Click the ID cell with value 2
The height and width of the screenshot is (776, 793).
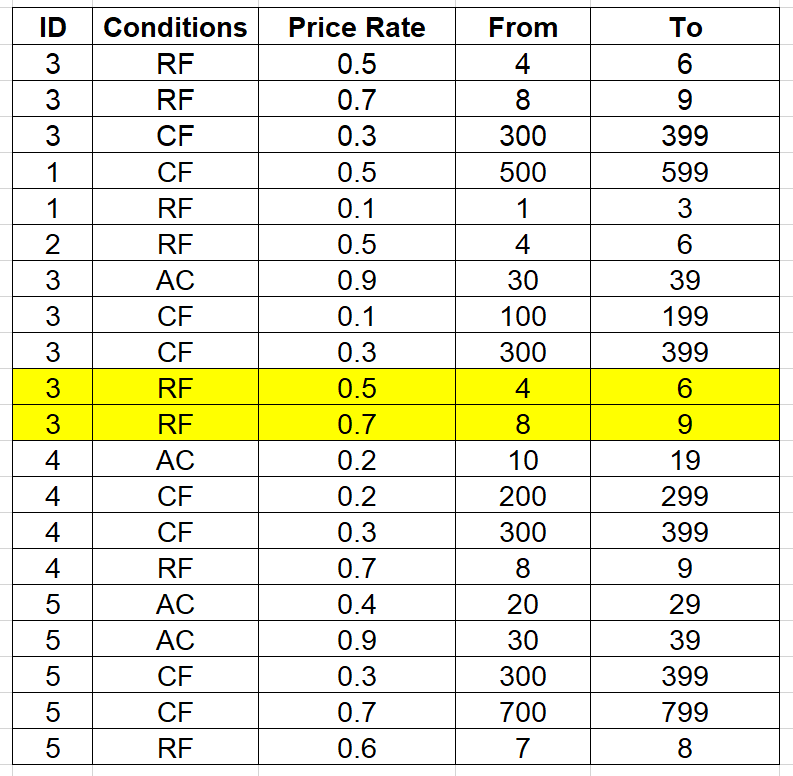click(x=52, y=244)
